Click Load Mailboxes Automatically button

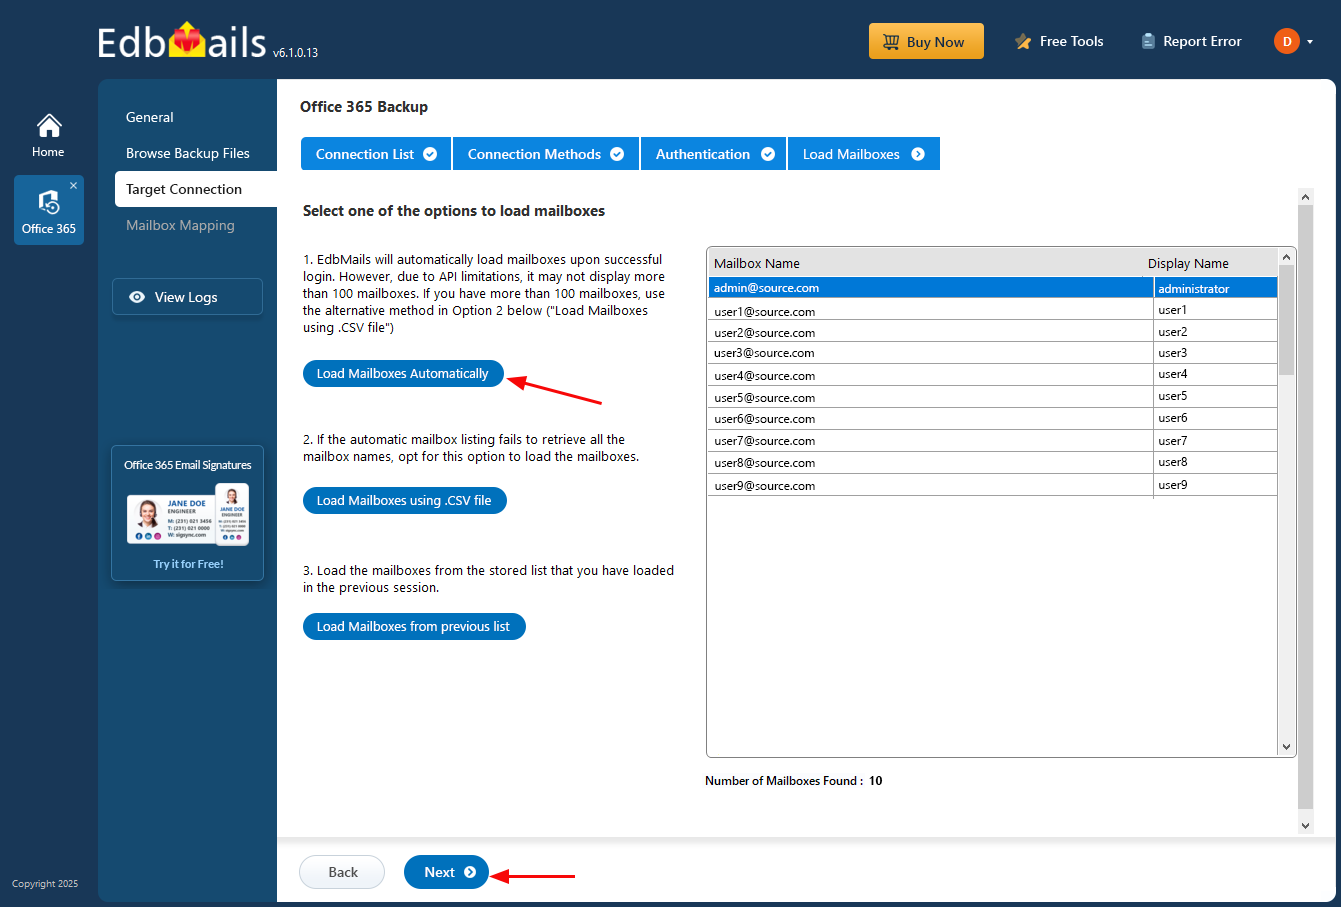point(403,373)
